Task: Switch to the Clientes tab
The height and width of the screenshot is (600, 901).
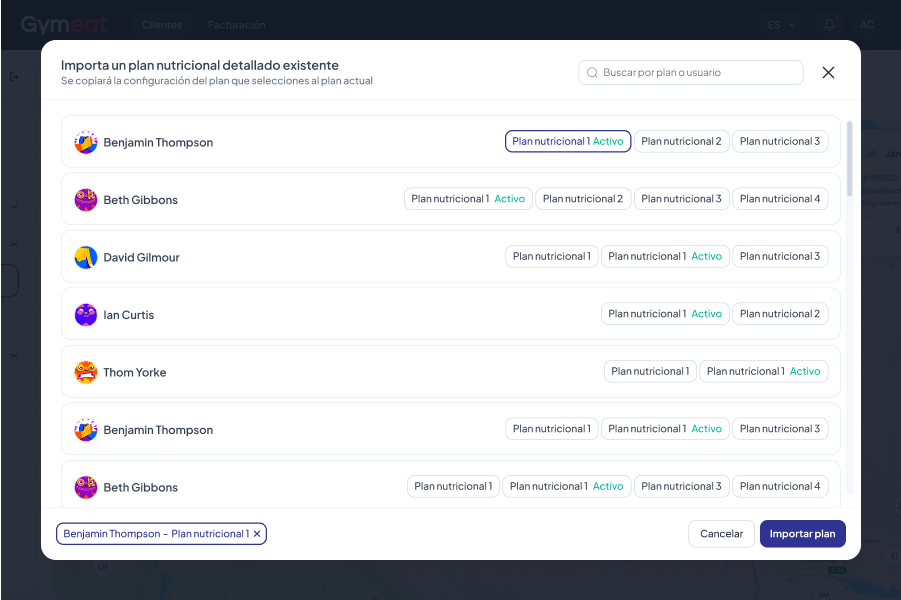Action: (162, 24)
